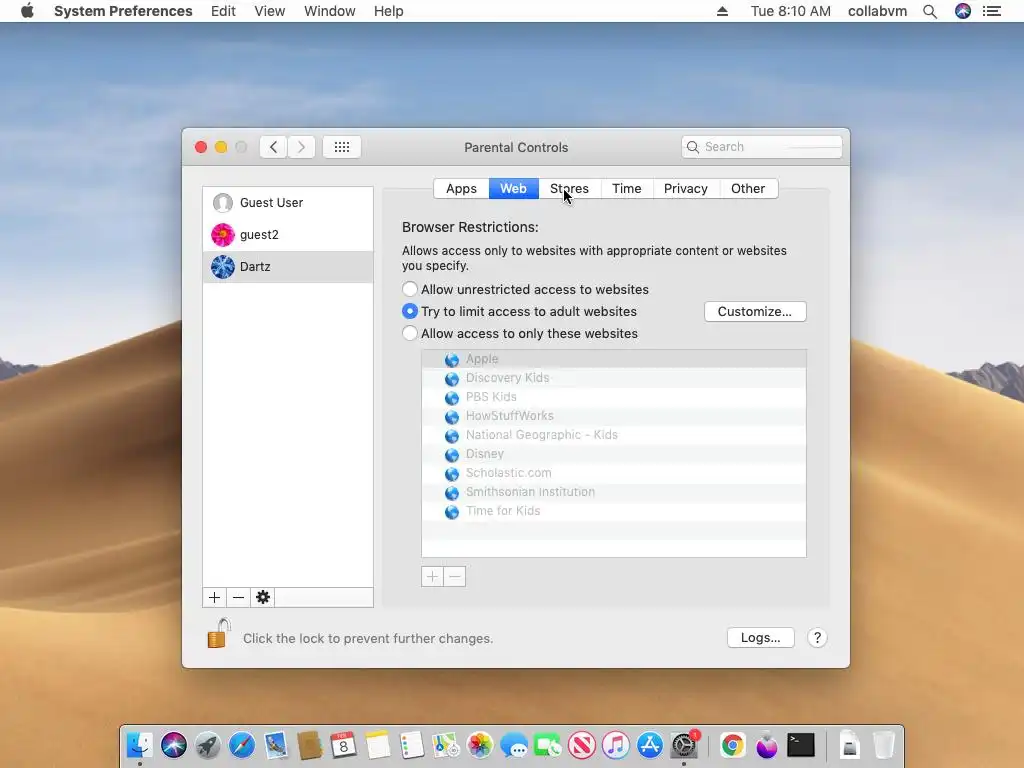Screen dimensions: 1024x768
Task: Open Photos in the Dock
Action: pos(479,745)
